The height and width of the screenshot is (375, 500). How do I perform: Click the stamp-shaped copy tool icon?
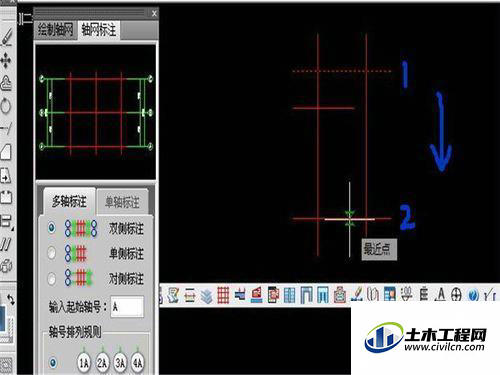click(6, 83)
